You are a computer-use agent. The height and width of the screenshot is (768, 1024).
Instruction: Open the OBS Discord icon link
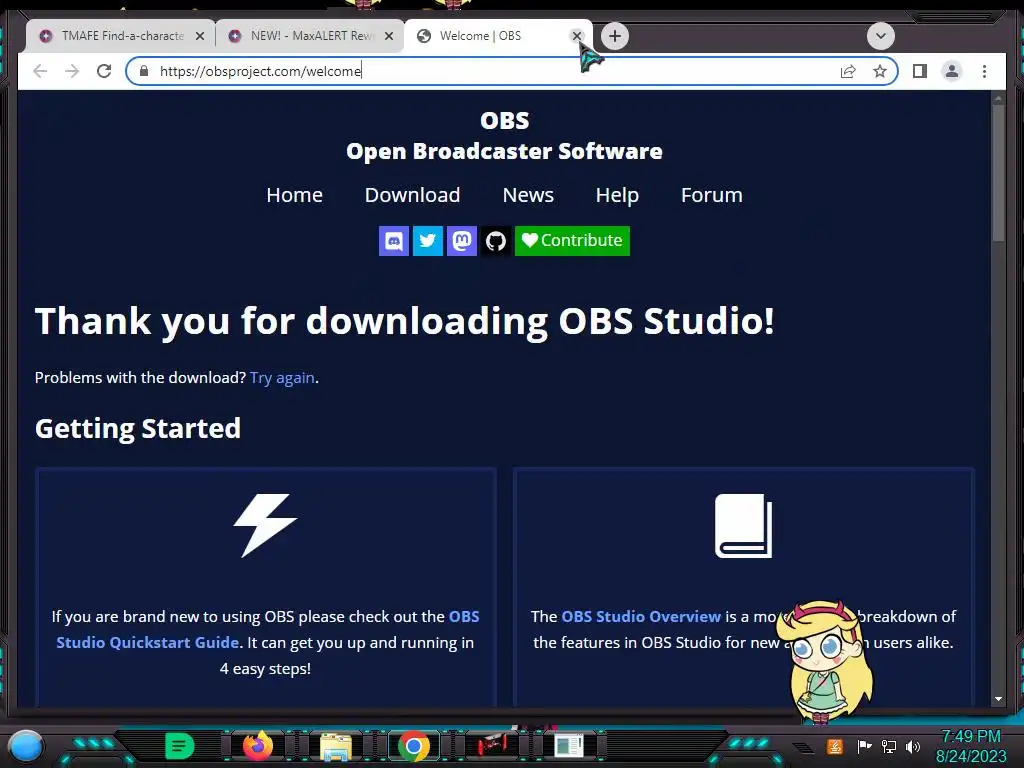(x=394, y=241)
